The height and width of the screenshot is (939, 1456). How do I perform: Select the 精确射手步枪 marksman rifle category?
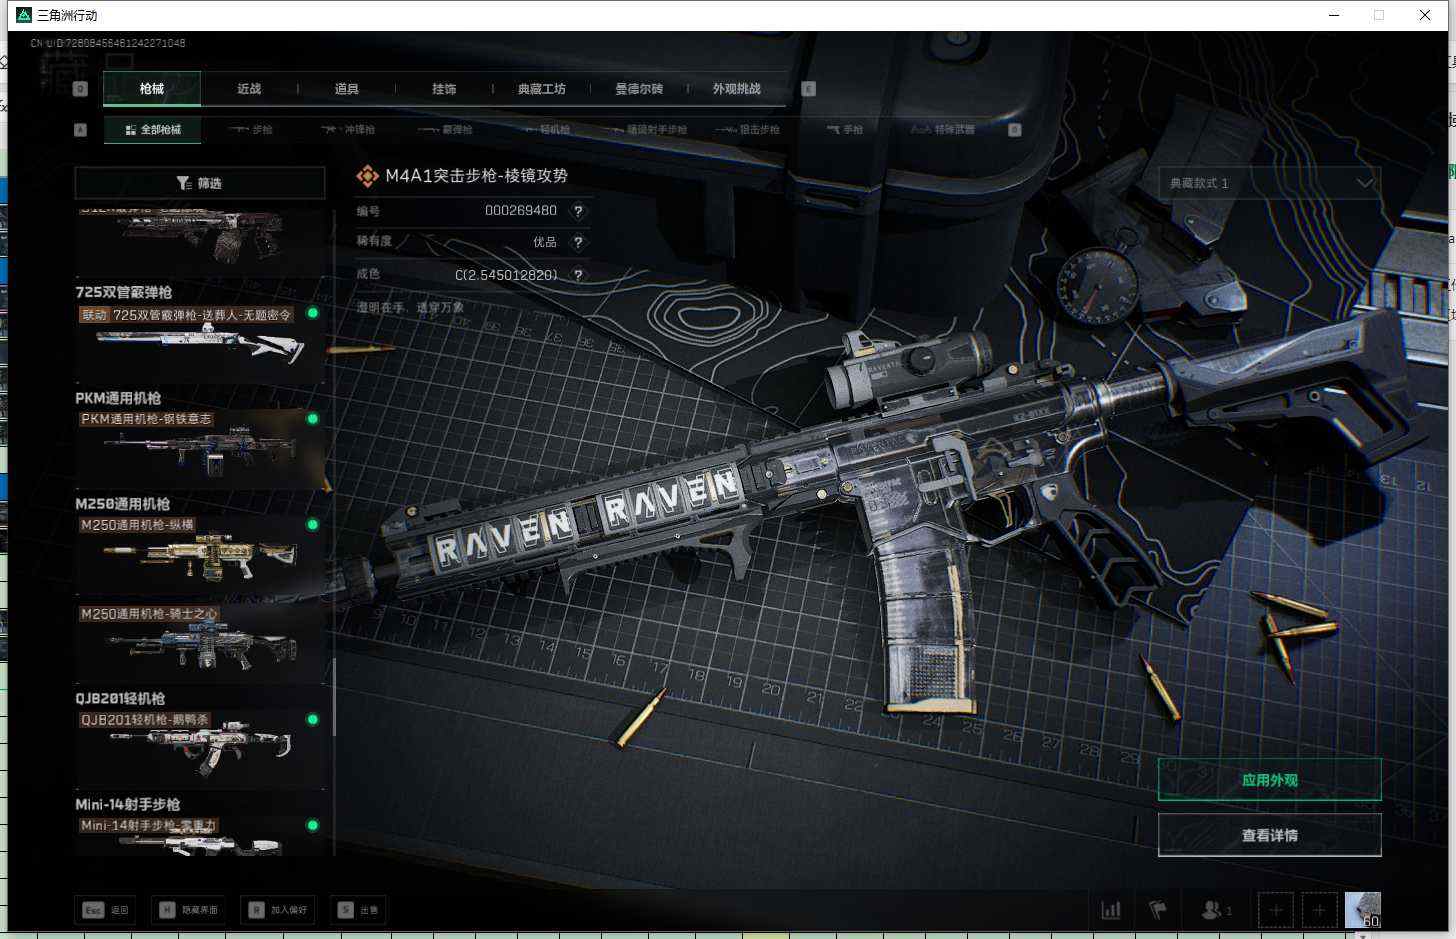(646, 130)
